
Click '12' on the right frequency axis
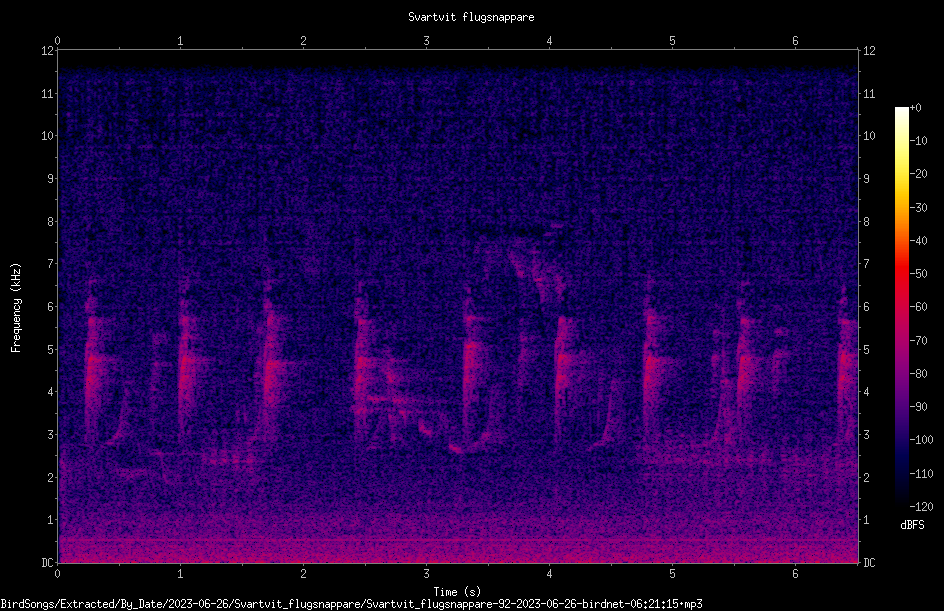point(869,51)
